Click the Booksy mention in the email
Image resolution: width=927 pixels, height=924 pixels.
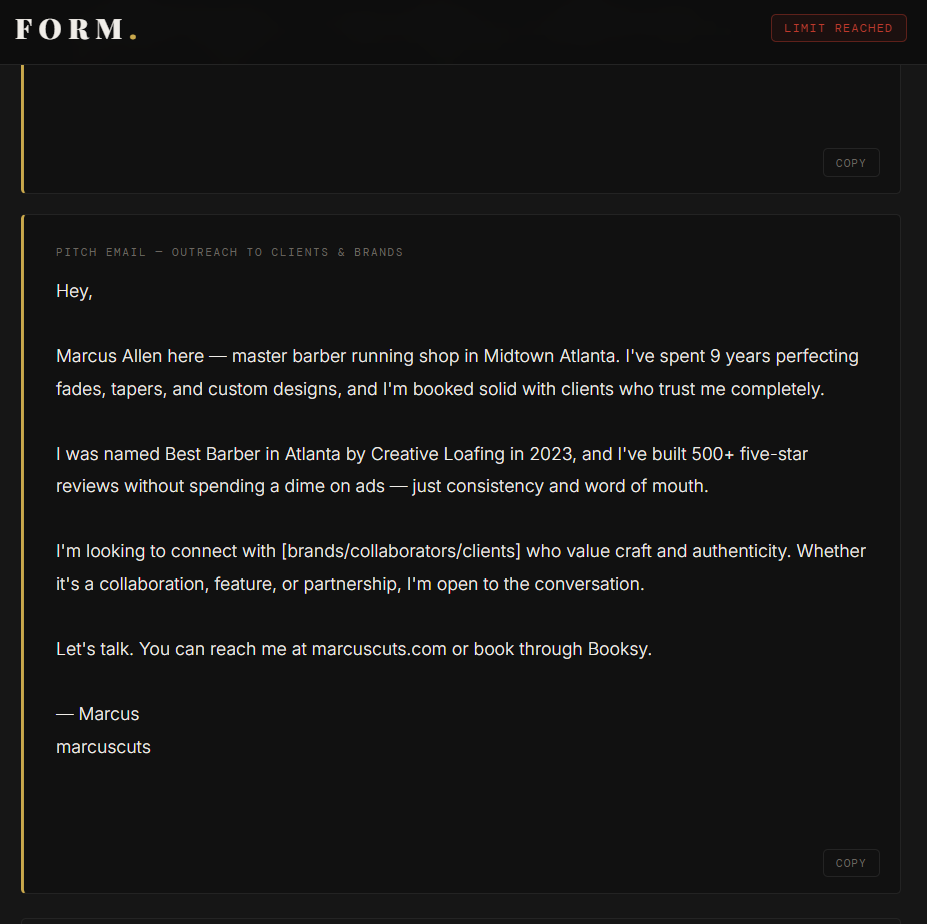coord(618,648)
